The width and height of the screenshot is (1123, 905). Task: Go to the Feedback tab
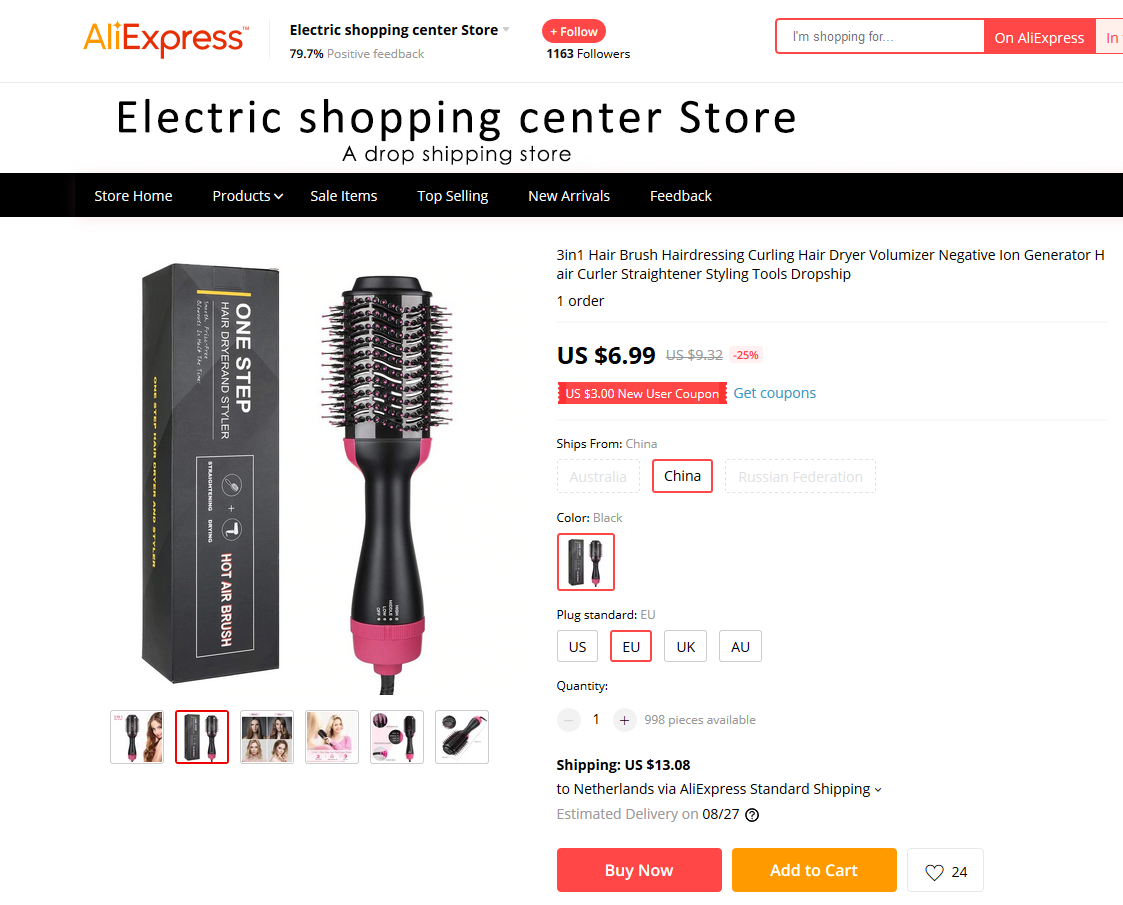(x=680, y=196)
